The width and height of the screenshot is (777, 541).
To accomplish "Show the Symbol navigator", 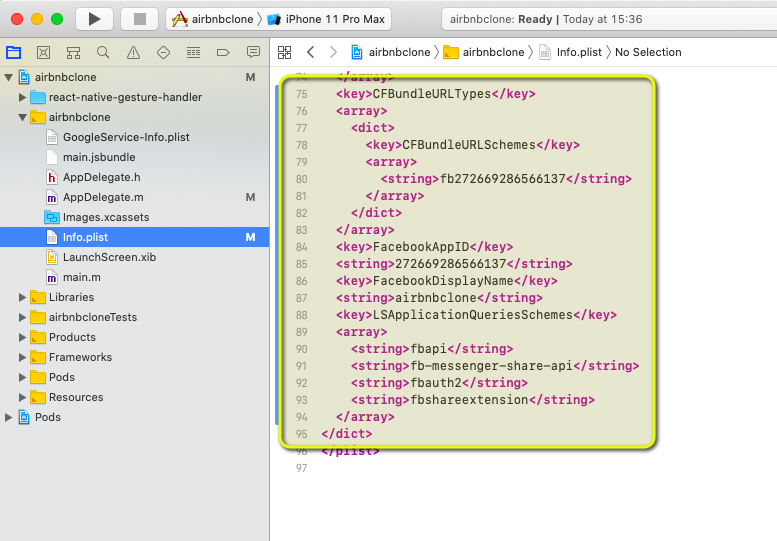I will point(73,52).
